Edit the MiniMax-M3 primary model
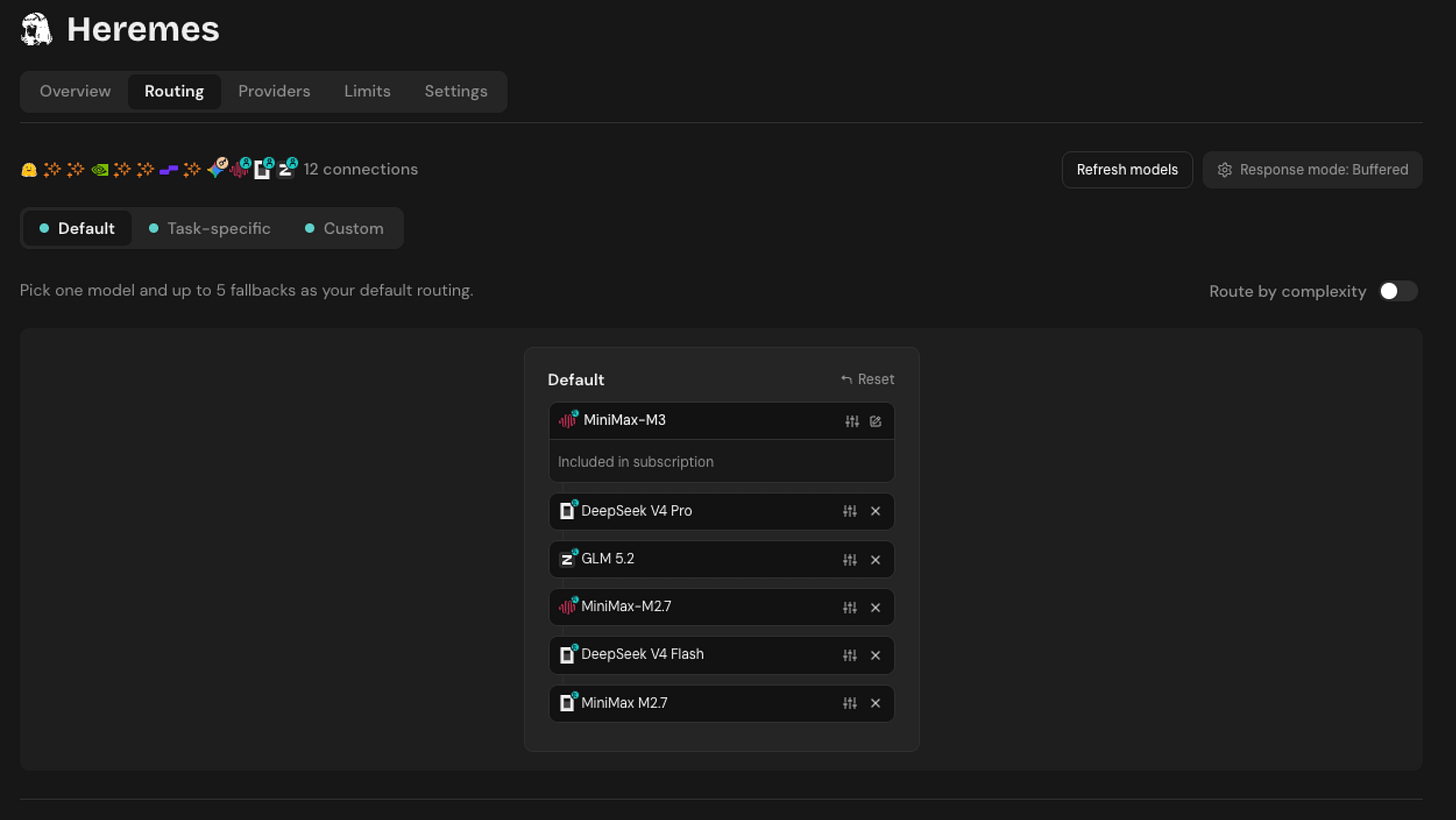Image resolution: width=1456 pixels, height=820 pixels. [x=876, y=421]
